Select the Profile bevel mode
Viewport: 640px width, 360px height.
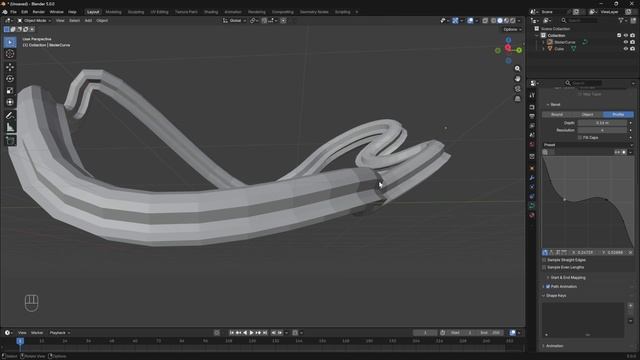pyautogui.click(x=618, y=115)
